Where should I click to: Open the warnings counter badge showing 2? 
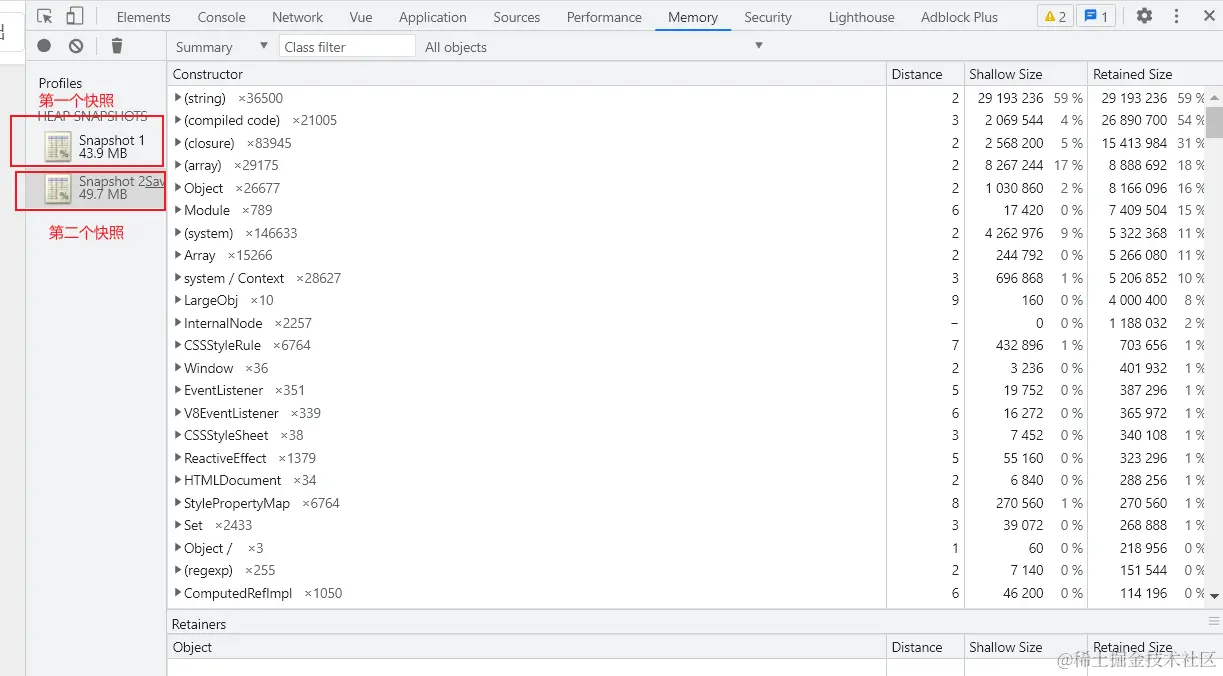click(1054, 16)
